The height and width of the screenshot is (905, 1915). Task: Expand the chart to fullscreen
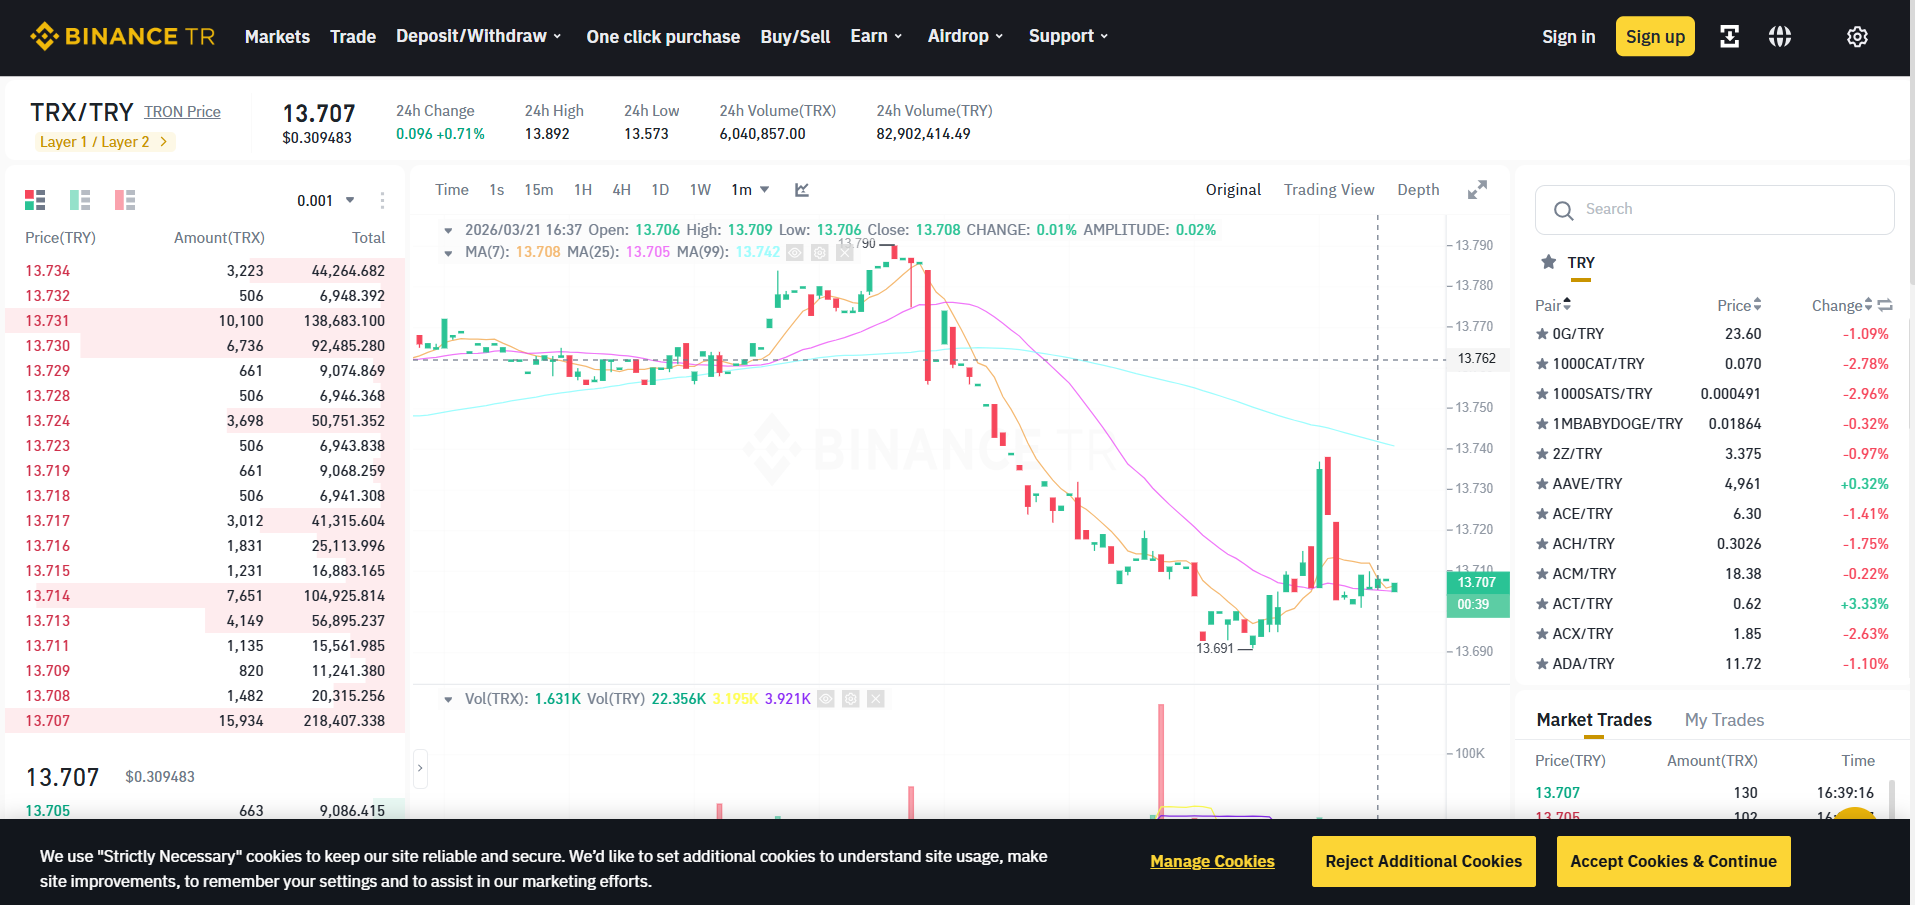(1477, 190)
